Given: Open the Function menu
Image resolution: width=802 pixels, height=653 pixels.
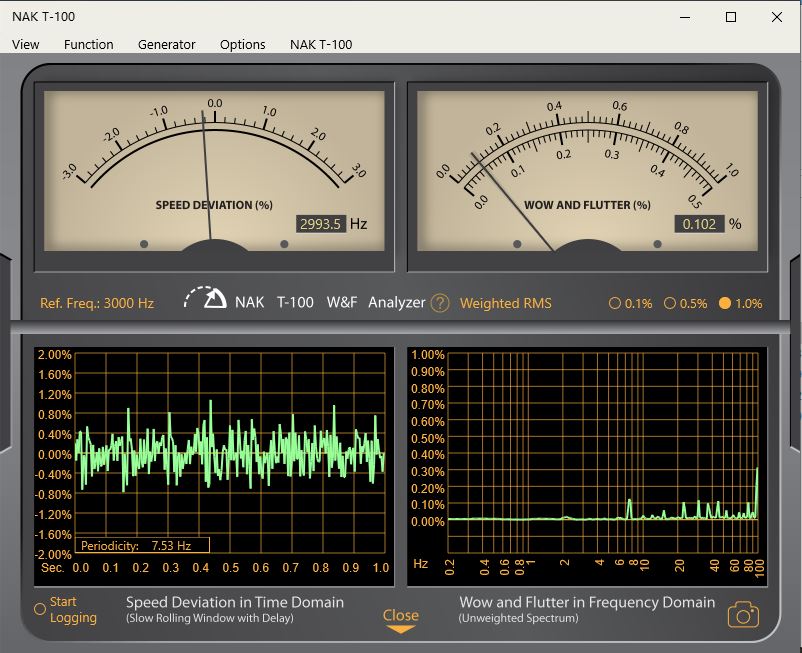Looking at the screenshot, I should 88,44.
